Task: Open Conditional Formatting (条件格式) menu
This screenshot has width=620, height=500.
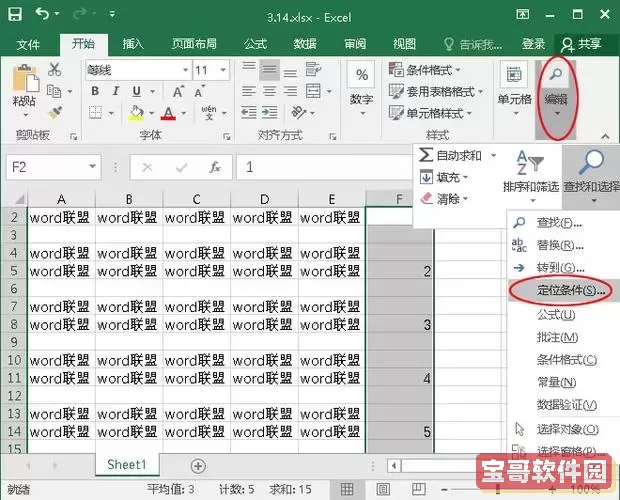Action: [x=425, y=70]
